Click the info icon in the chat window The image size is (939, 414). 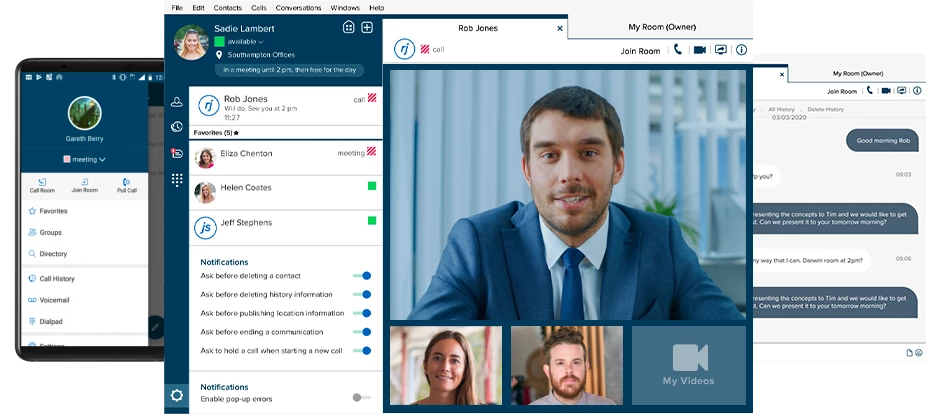[x=917, y=90]
